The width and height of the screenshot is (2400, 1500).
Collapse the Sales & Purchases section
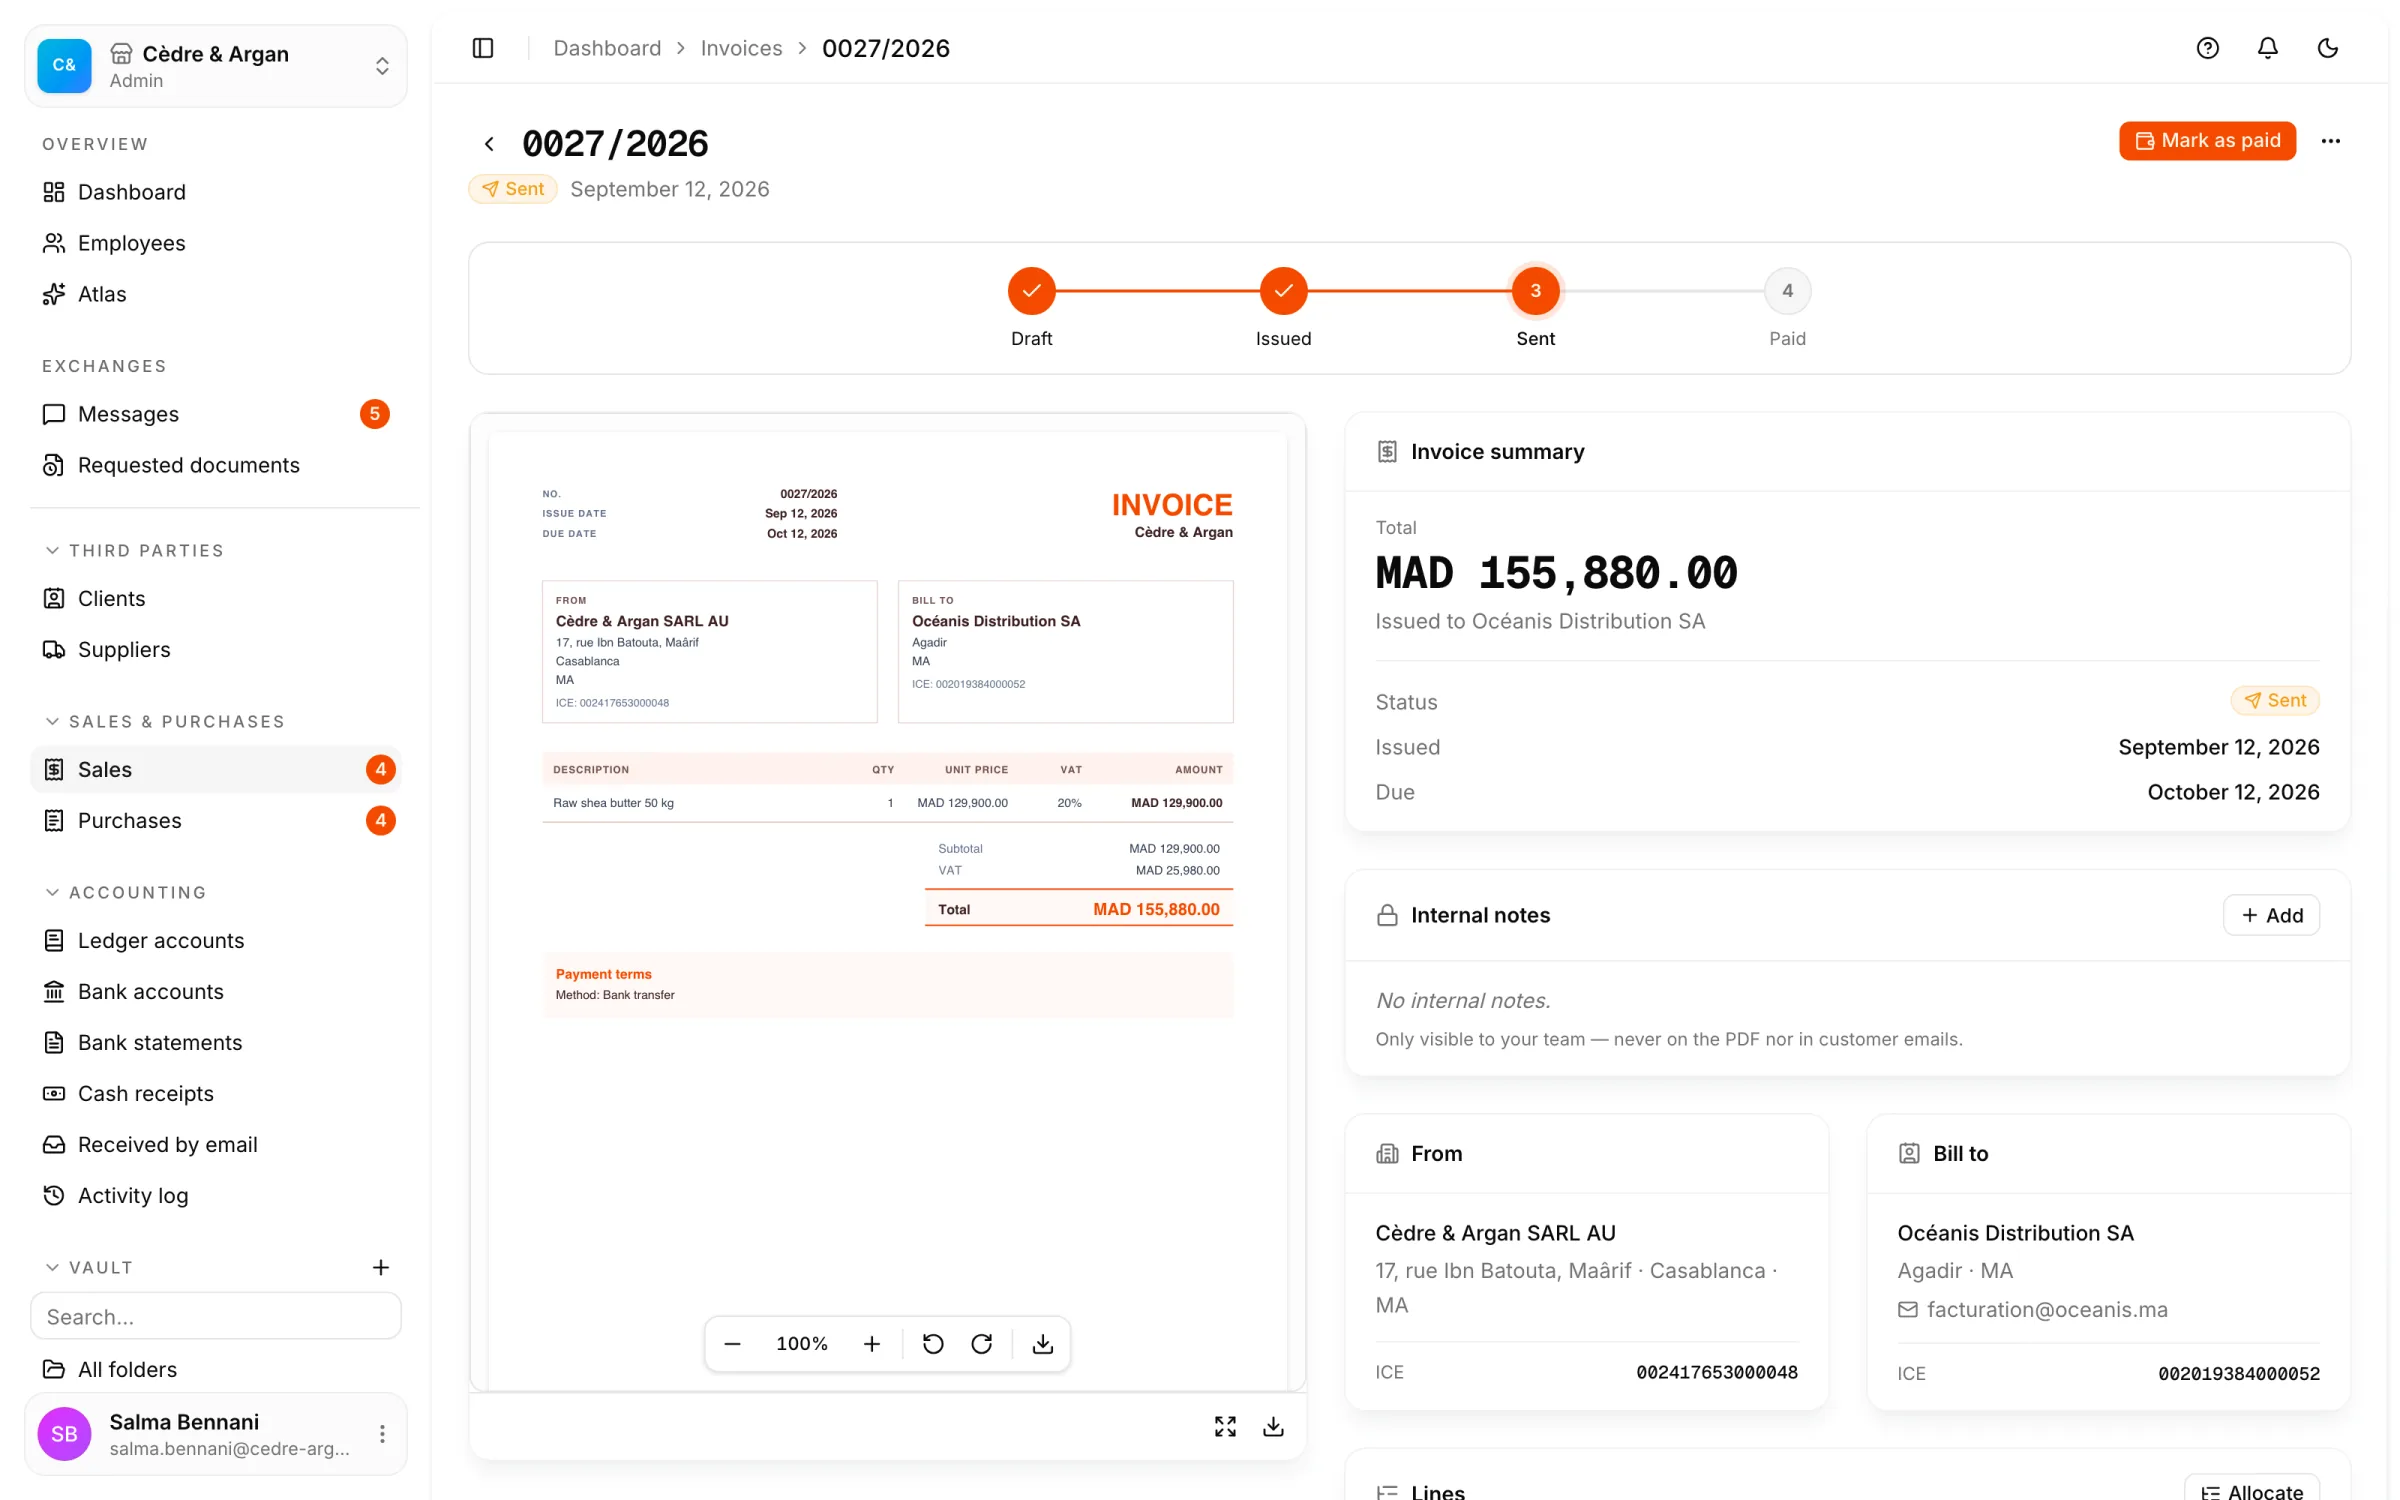165,722
